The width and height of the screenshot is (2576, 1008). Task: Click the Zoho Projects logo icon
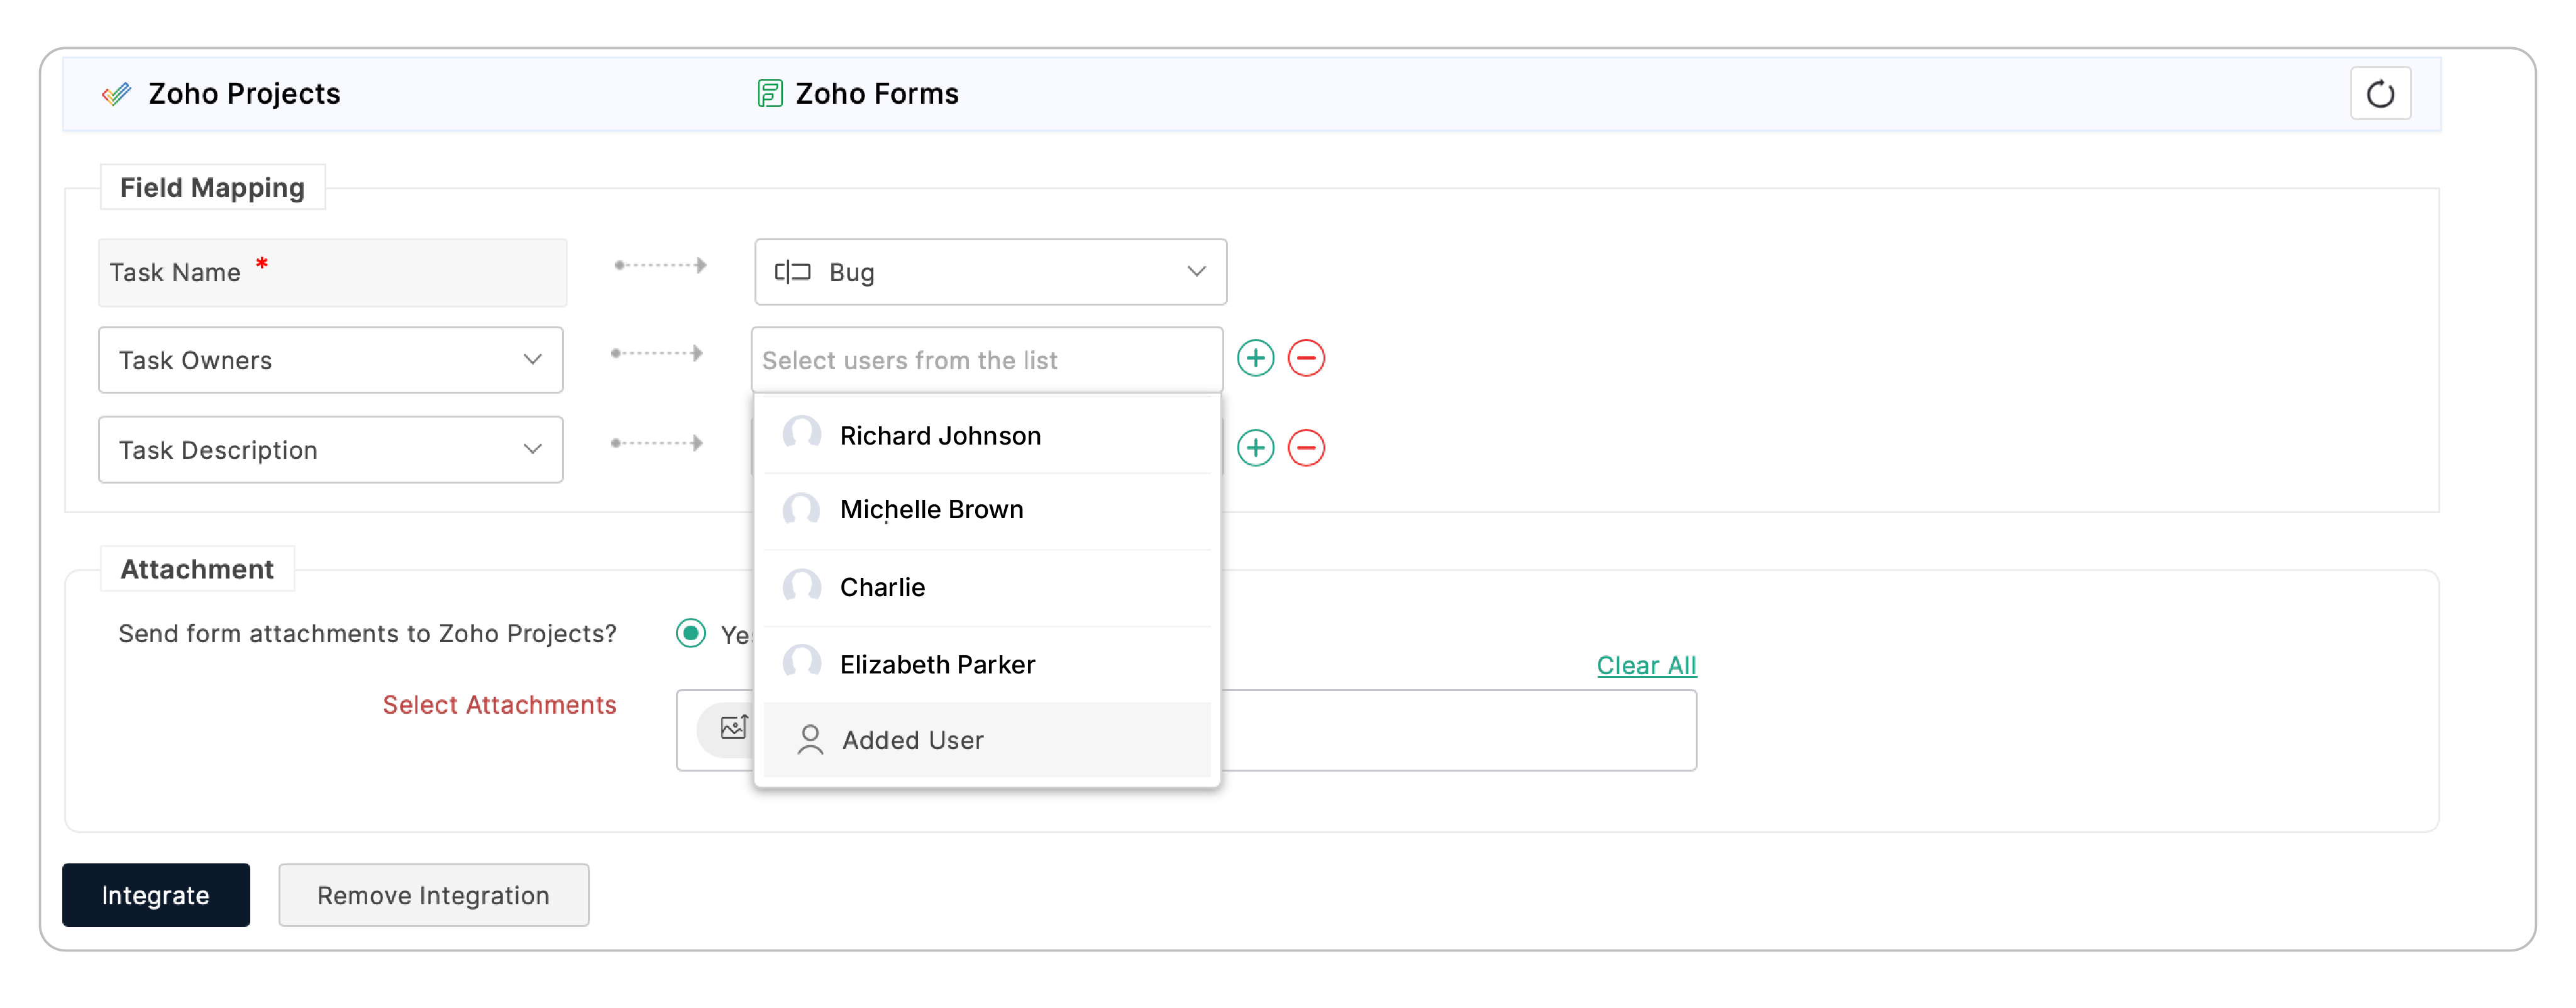pos(116,94)
